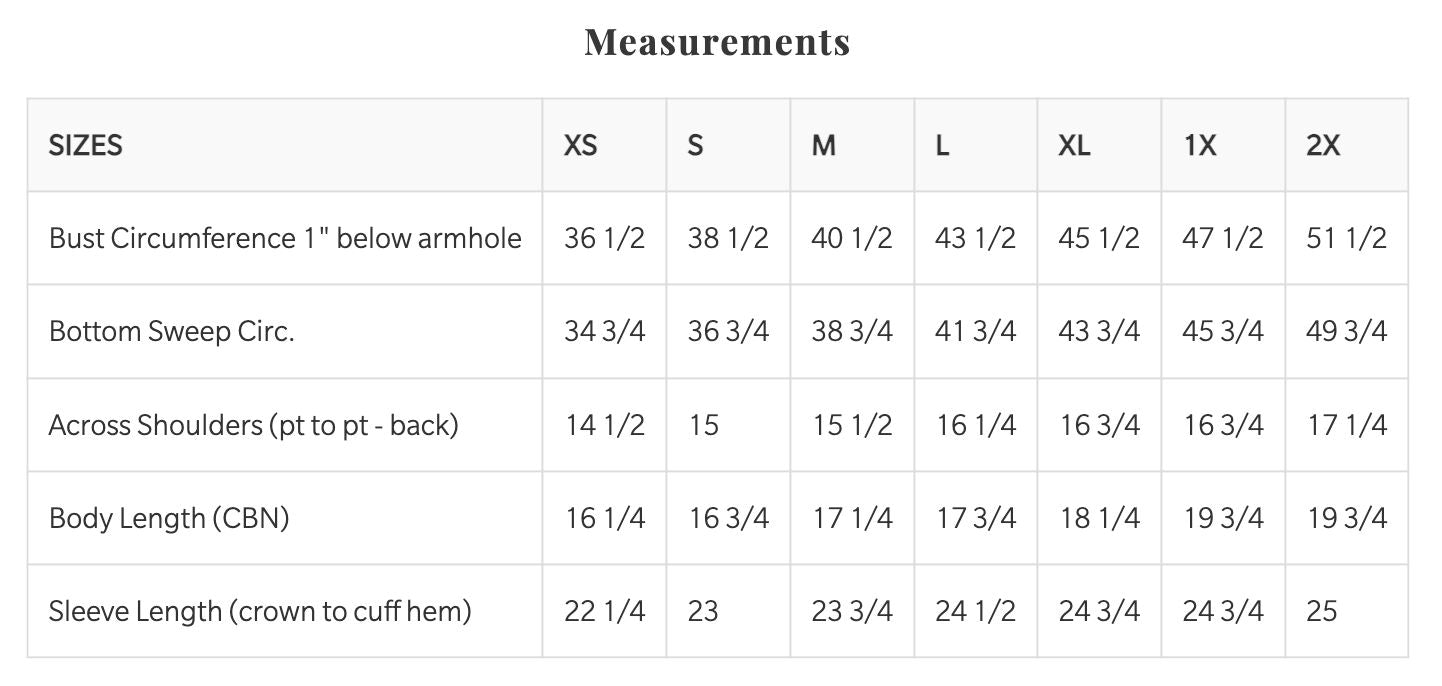Select the S shoulders value 15
Screen dimensions: 1442x686
[x=704, y=425]
